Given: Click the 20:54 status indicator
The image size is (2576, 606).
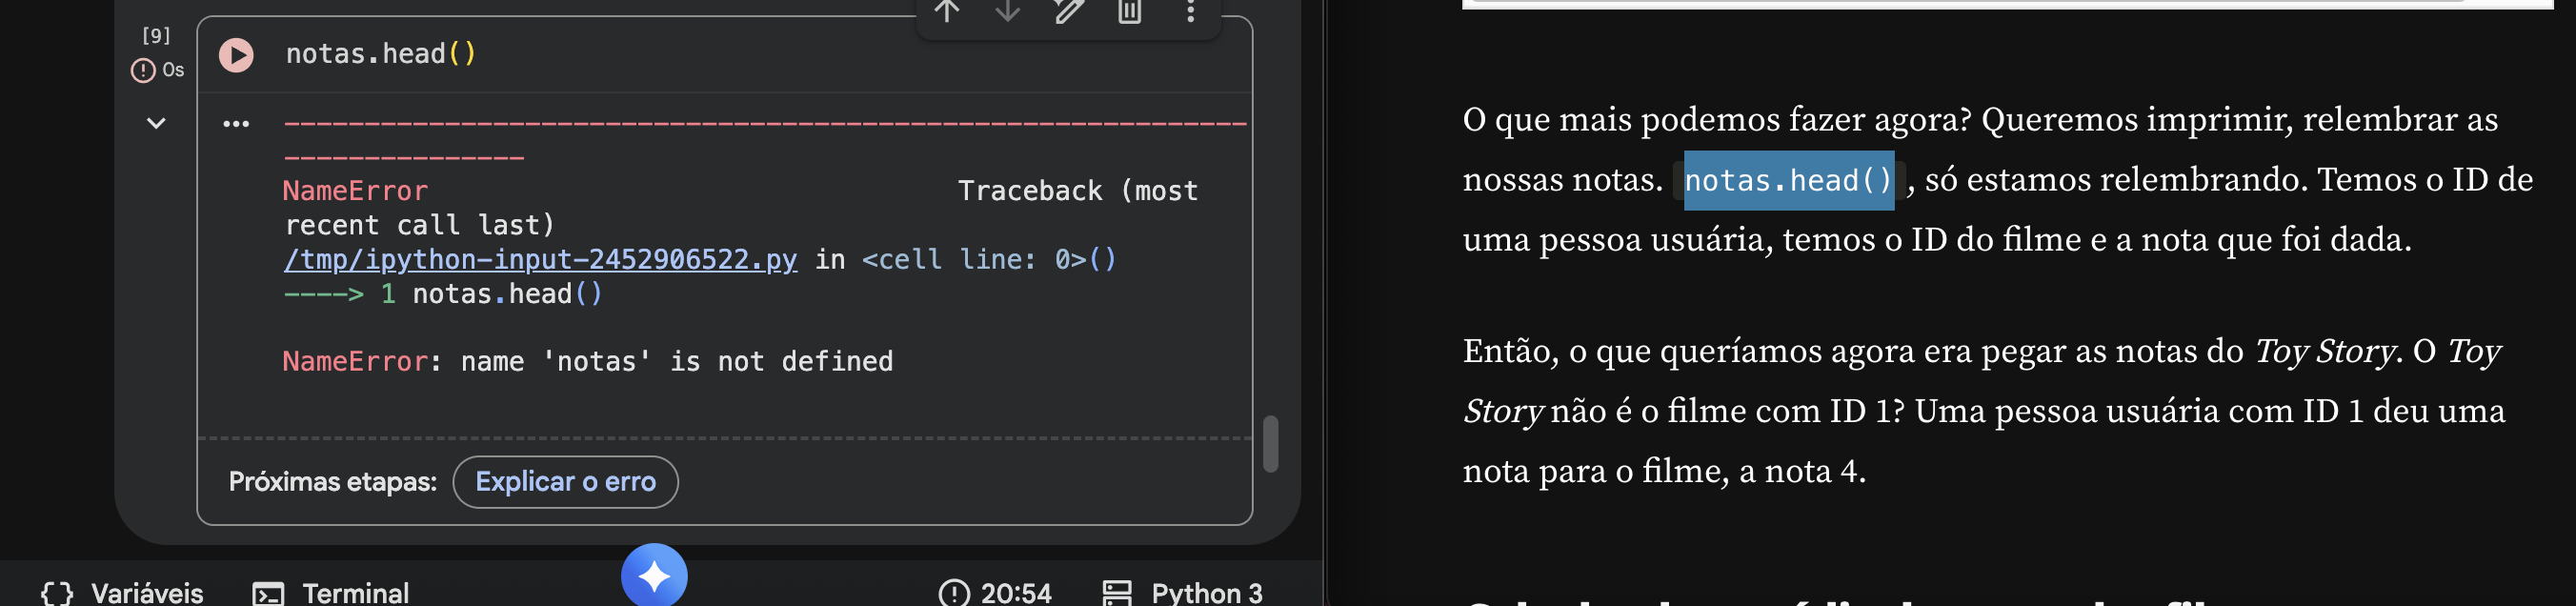Looking at the screenshot, I should (x=995, y=592).
